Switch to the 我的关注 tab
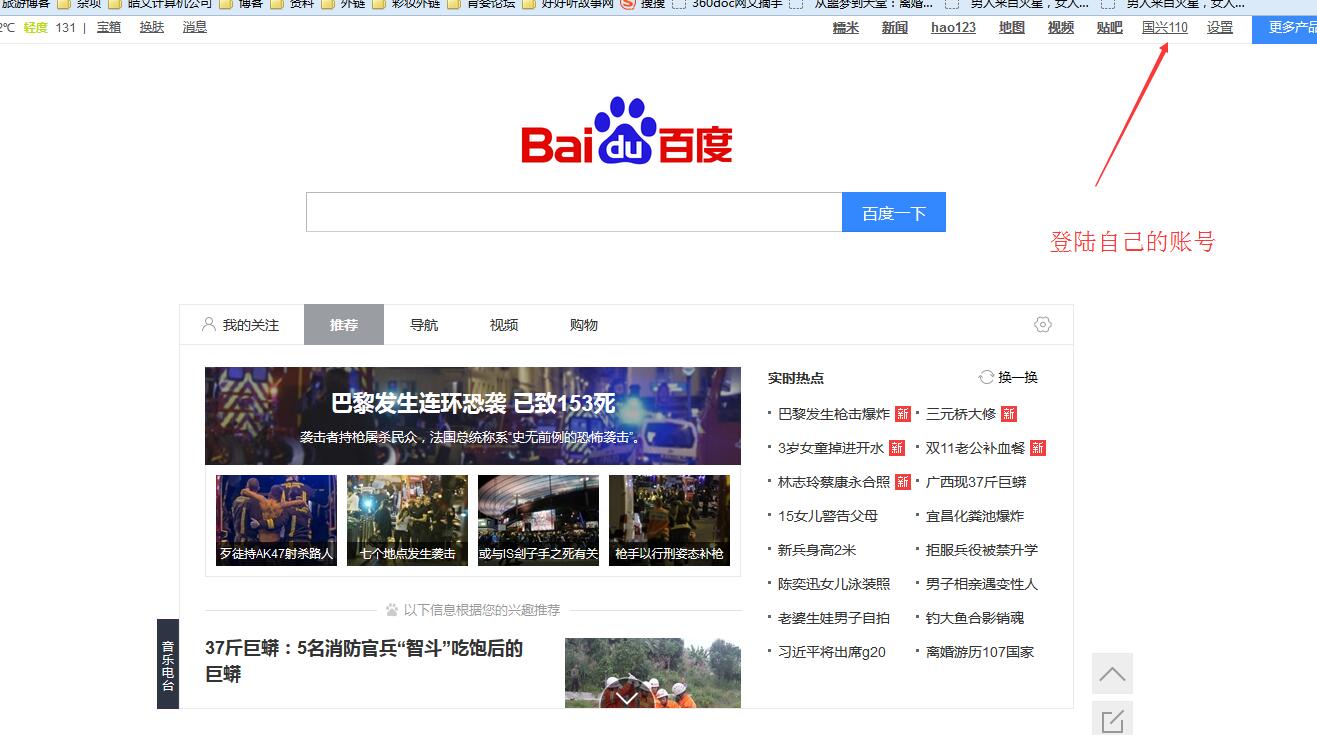Screen dimensions: 1317x735 [x=241, y=325]
